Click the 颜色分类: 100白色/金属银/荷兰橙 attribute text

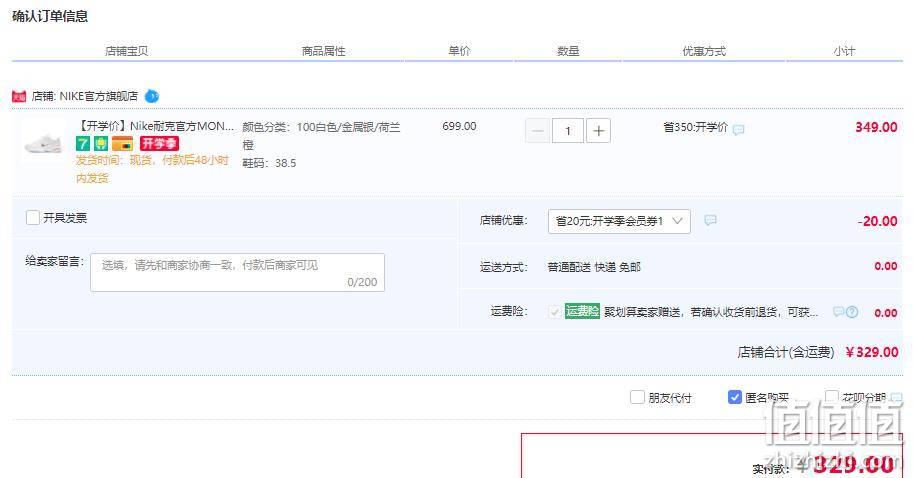coord(321,136)
